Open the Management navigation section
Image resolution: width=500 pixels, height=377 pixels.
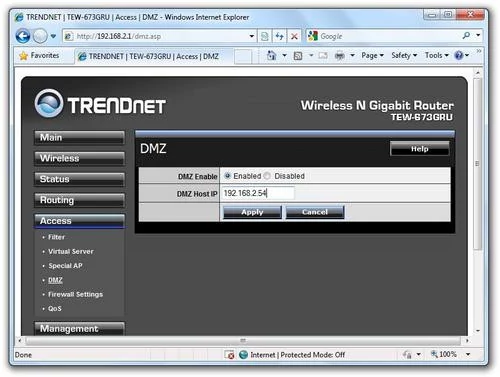pyautogui.click(x=79, y=329)
